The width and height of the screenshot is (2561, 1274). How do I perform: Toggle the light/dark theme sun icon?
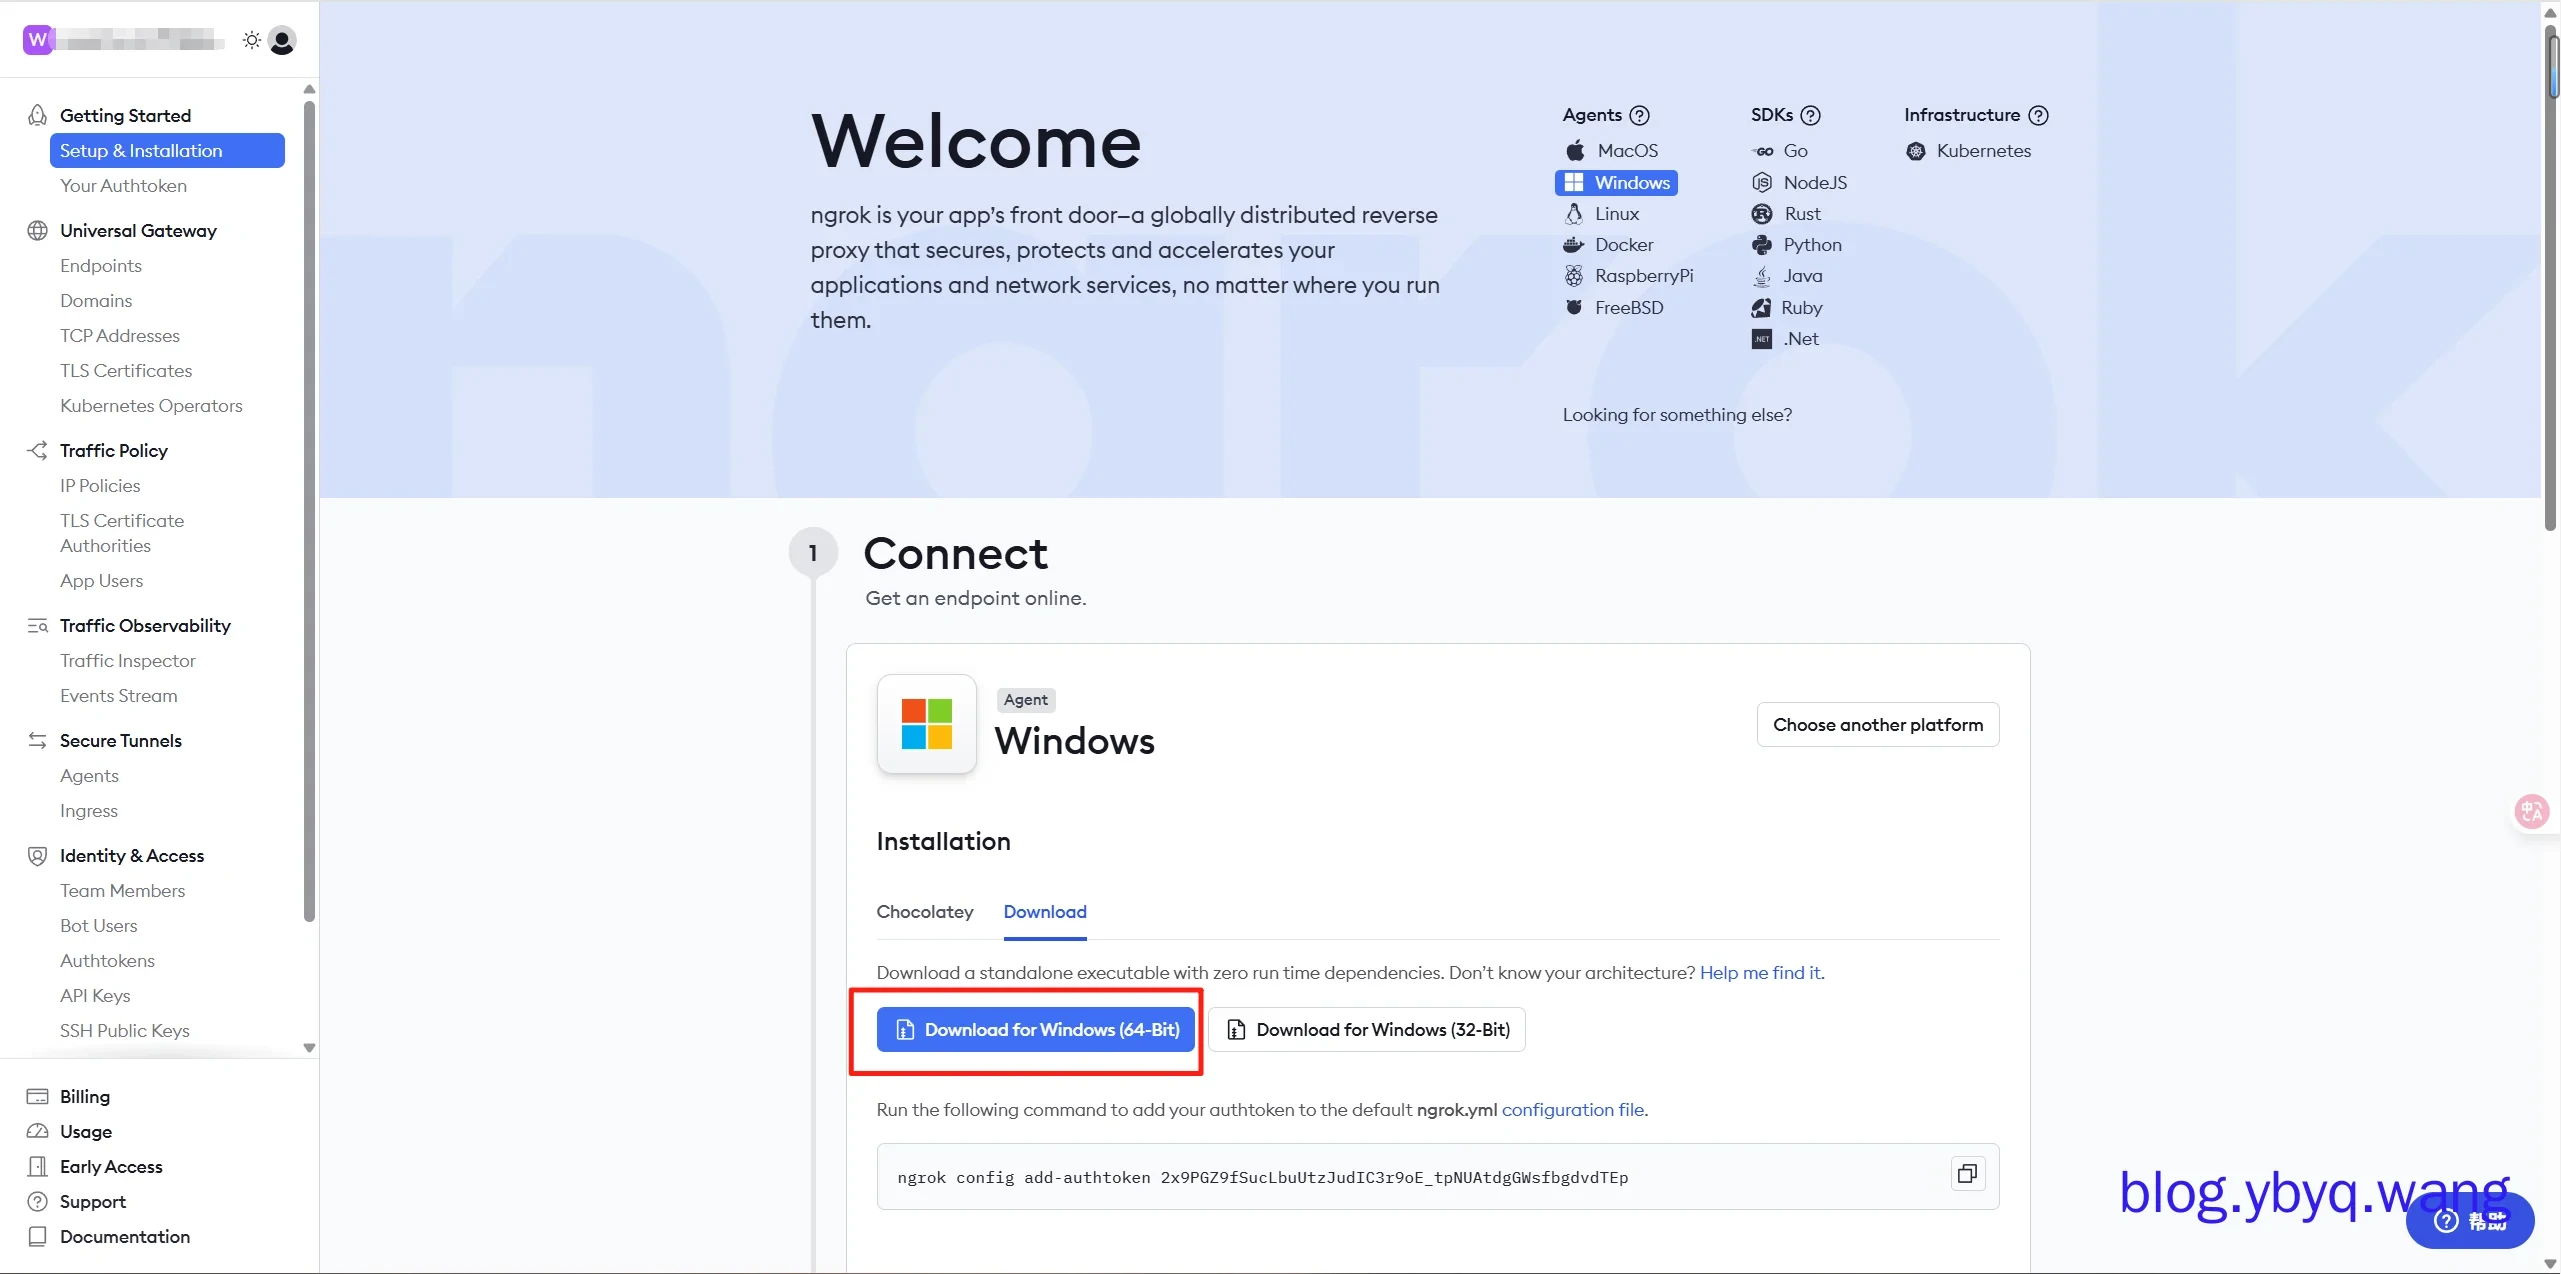(x=252, y=40)
